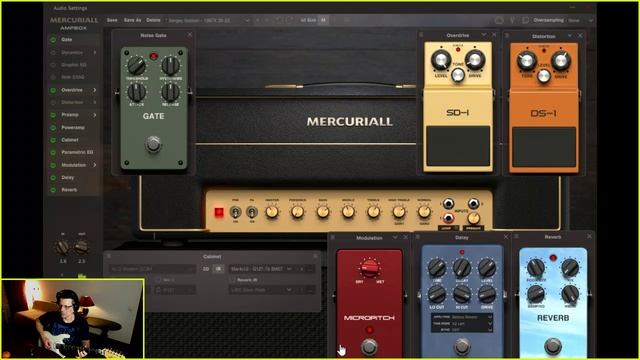Image resolution: width=640 pixels, height=360 pixels.
Task: Click the GATE pedal Release knob
Action: pyautogui.click(x=170, y=92)
